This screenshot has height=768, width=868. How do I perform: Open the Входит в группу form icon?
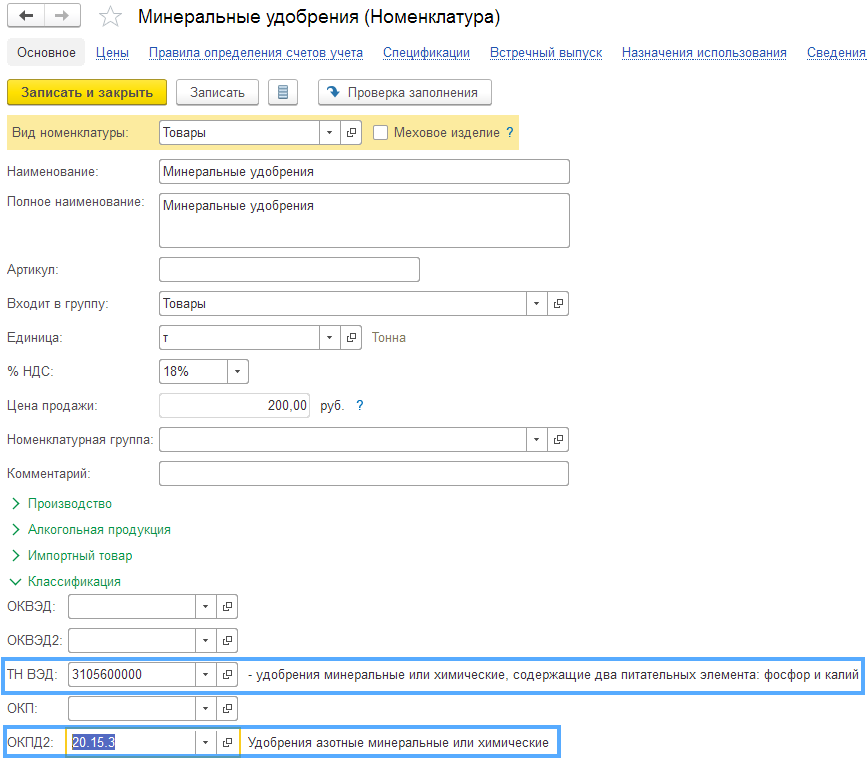pos(559,304)
